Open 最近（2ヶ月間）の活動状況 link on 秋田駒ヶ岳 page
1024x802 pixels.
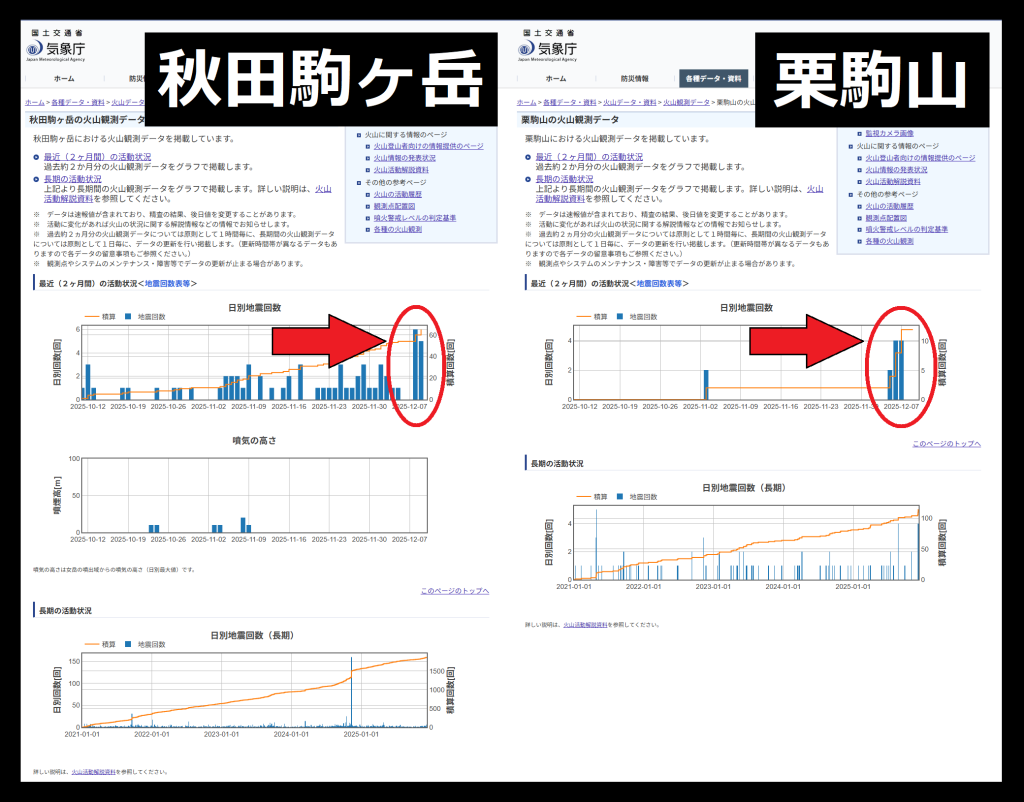[x=92, y=157]
